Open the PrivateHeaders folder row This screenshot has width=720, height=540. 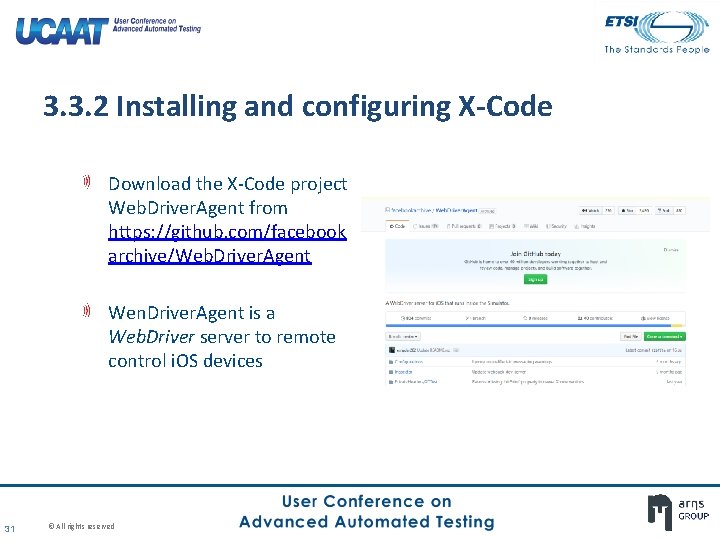535,382
